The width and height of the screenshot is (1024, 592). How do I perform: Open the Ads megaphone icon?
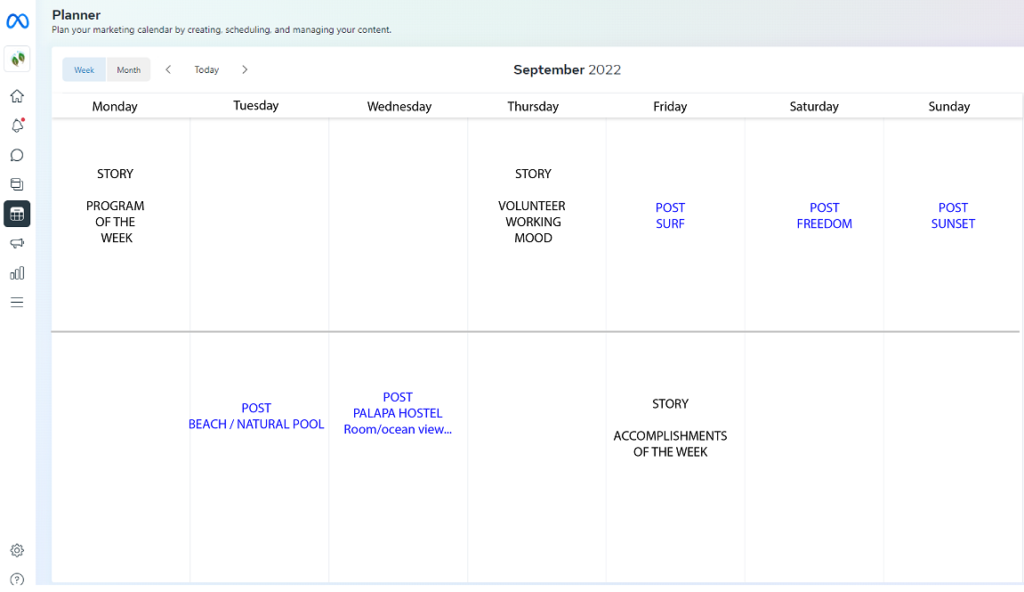pyautogui.click(x=17, y=243)
